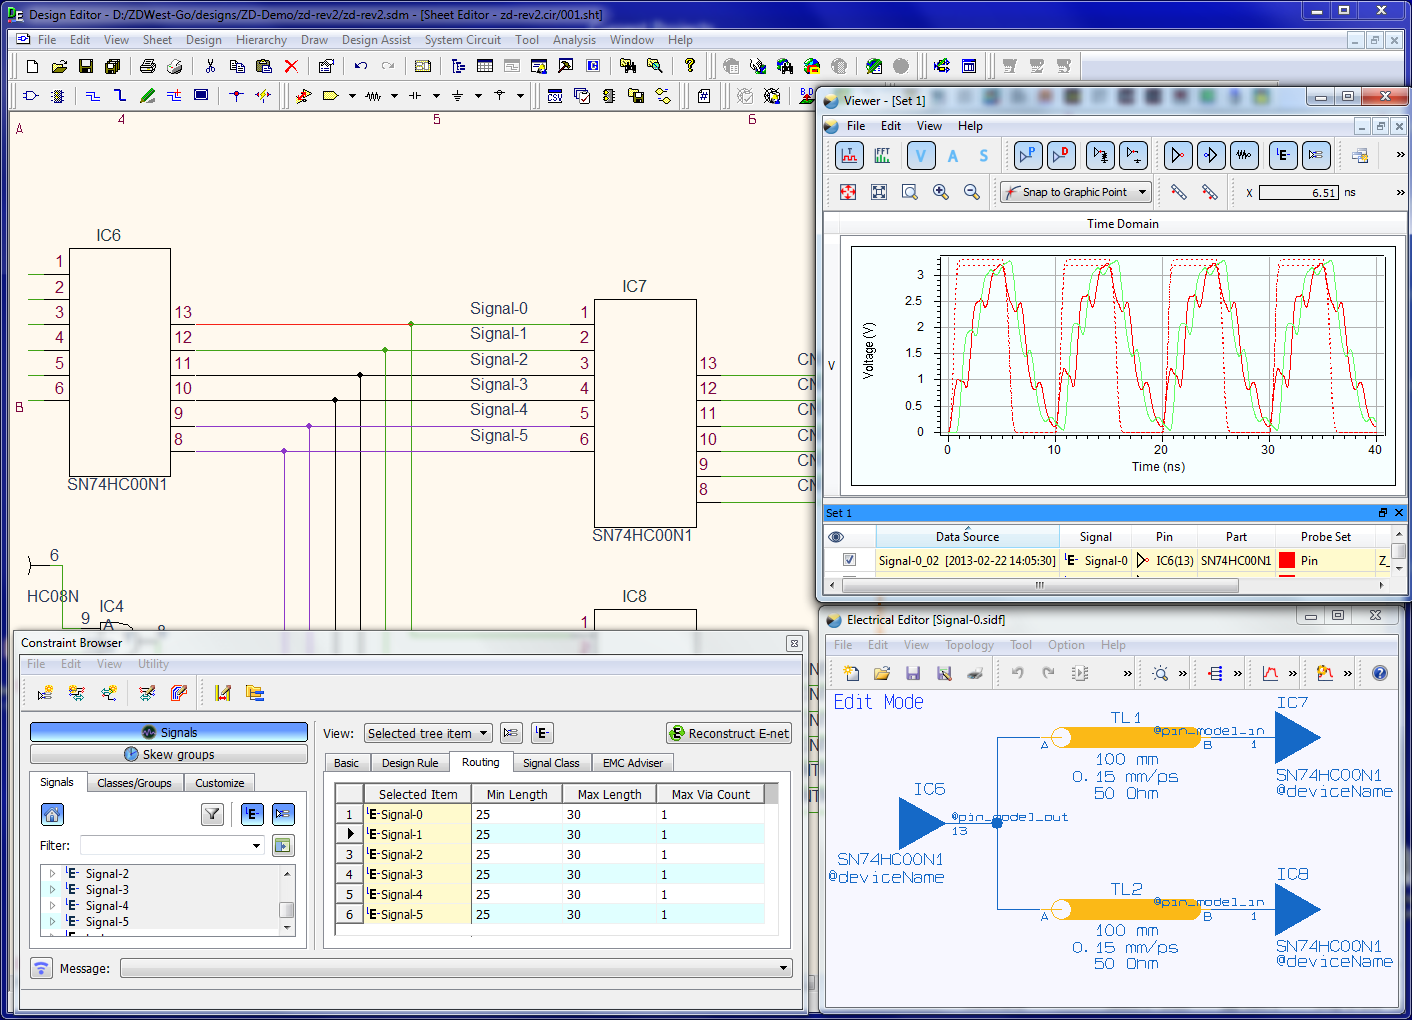This screenshot has height=1020, width=1412.
Task: Select the Fit Window icon in Viewer
Action: pyautogui.click(x=879, y=191)
